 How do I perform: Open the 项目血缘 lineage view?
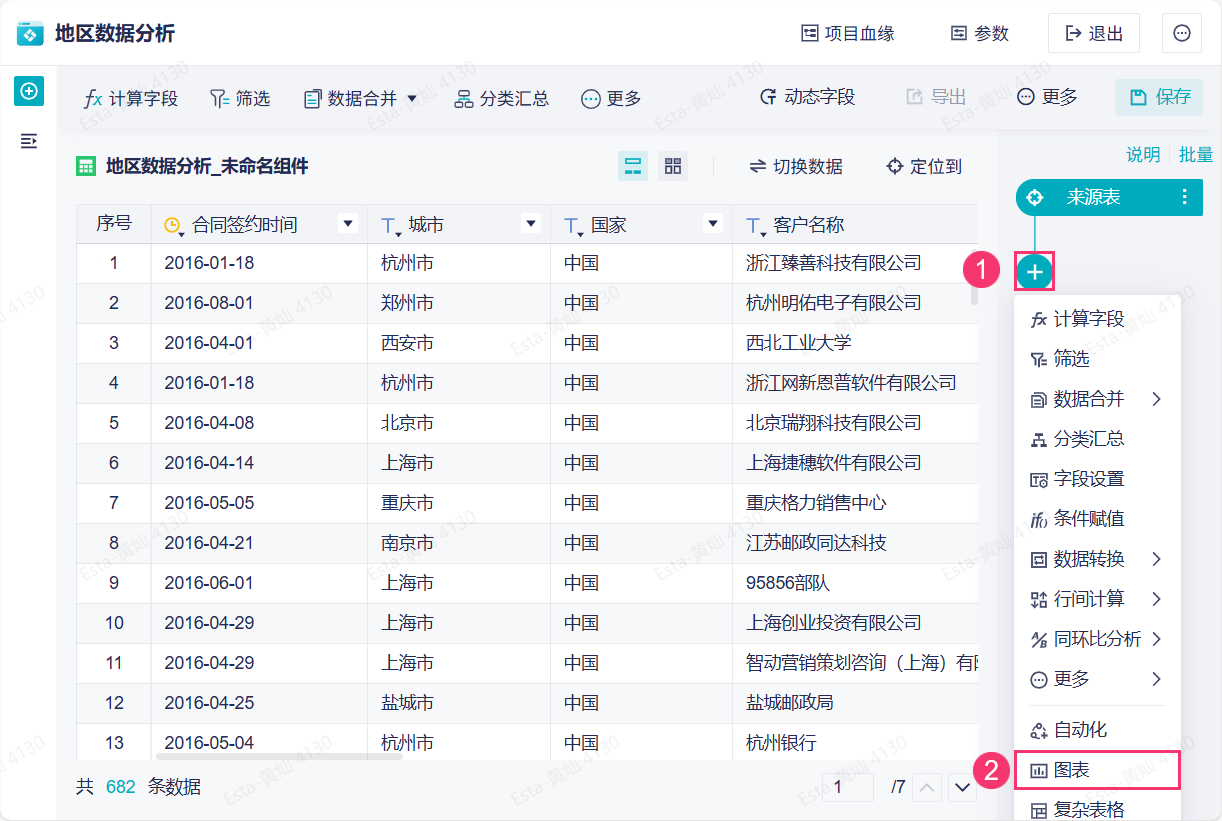pos(848,33)
